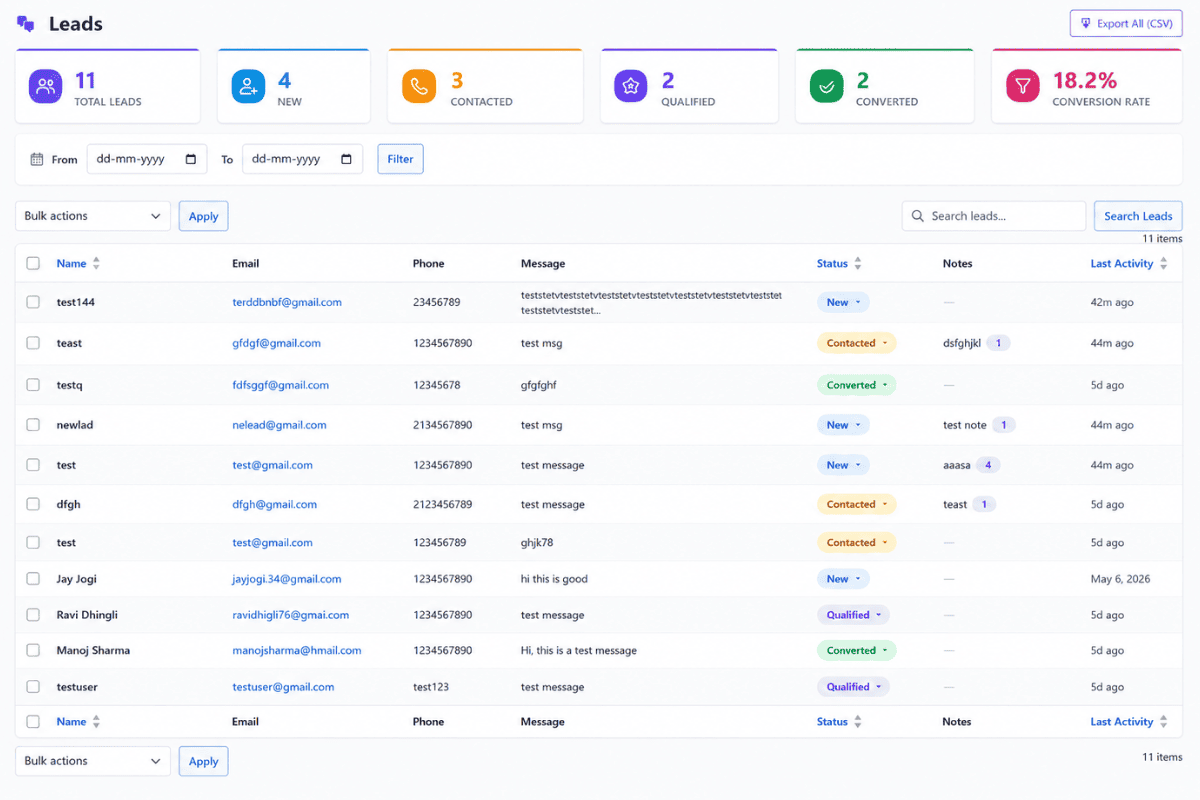Check the box for test144 row

click(33, 302)
